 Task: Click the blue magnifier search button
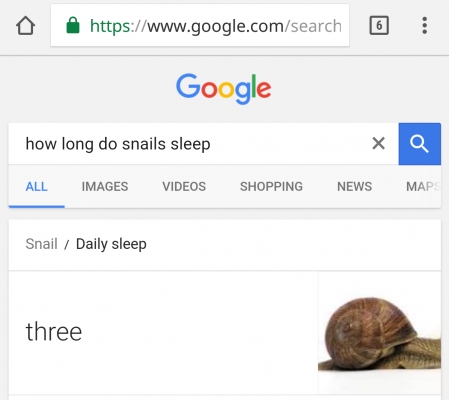(420, 144)
